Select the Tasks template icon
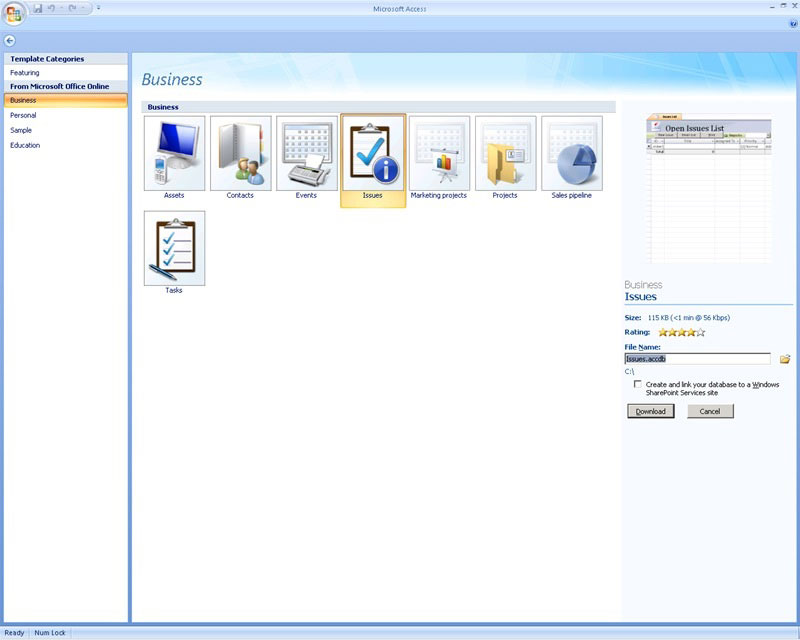800x640 pixels. tap(174, 248)
